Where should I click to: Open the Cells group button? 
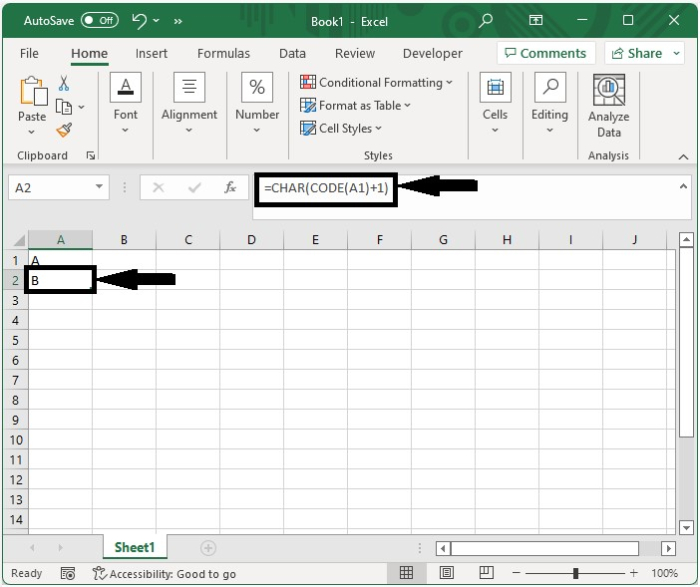(x=495, y=104)
